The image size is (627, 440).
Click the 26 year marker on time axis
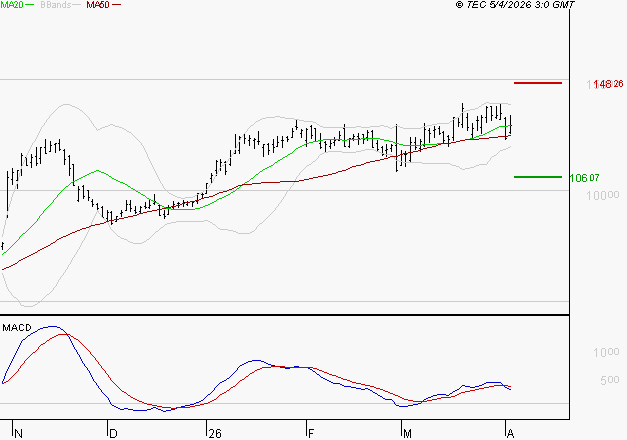coord(215,433)
